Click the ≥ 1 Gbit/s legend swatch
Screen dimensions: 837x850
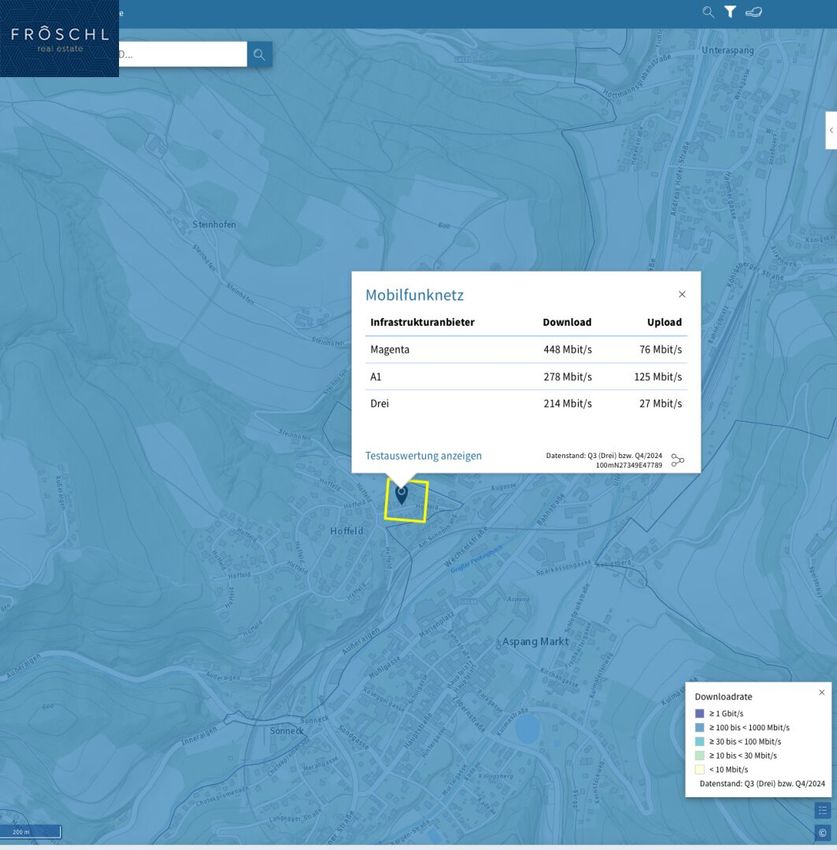(x=700, y=713)
